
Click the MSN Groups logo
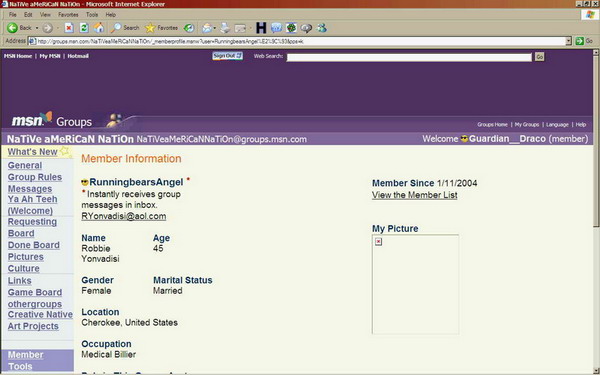pos(52,120)
